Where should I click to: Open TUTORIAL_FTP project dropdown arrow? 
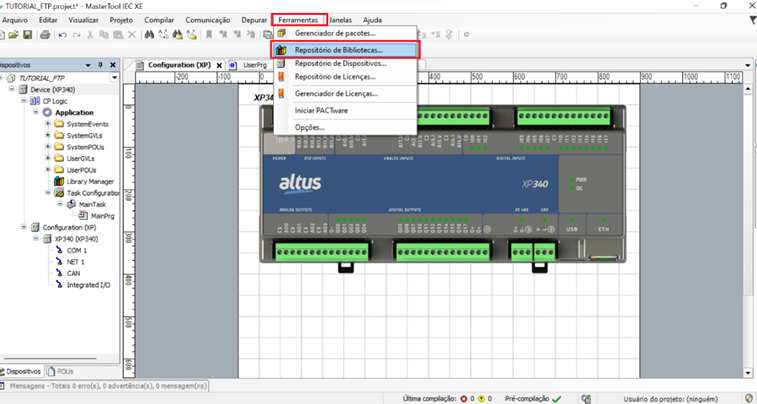pyautogui.click(x=114, y=77)
